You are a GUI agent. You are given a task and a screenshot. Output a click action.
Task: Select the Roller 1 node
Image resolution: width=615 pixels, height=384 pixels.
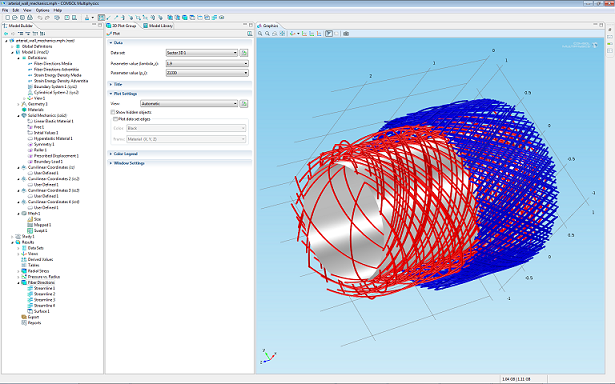[40, 150]
